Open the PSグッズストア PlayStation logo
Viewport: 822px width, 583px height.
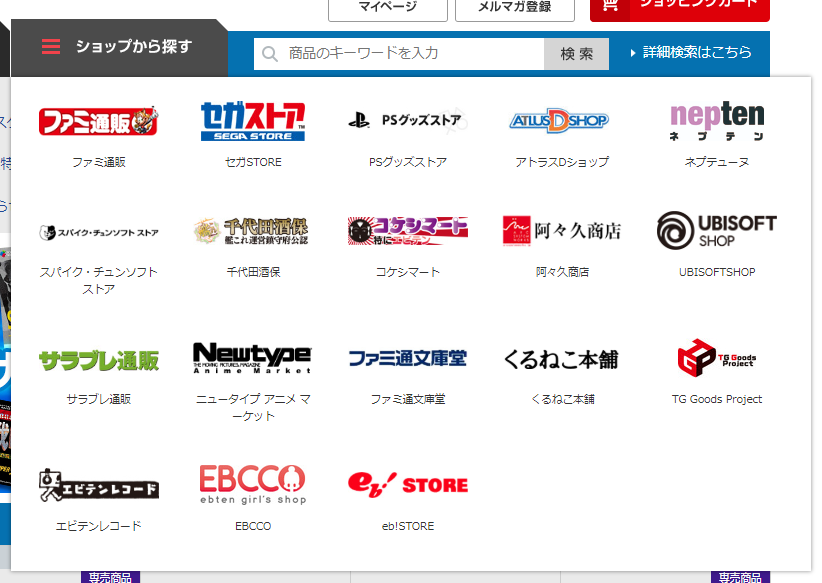(x=407, y=121)
